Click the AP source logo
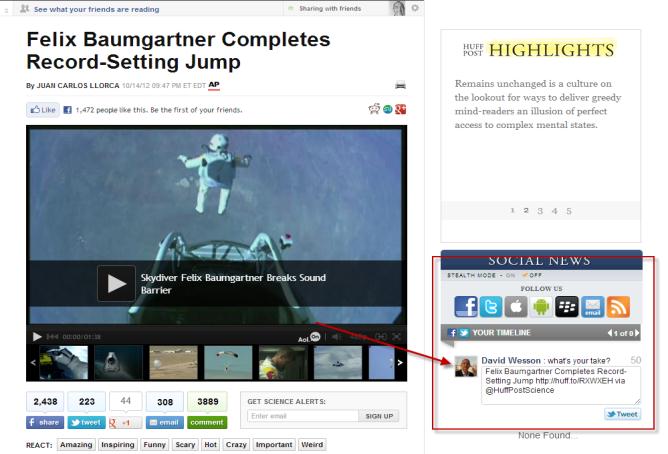This screenshot has width=668, height=454. coord(214,85)
